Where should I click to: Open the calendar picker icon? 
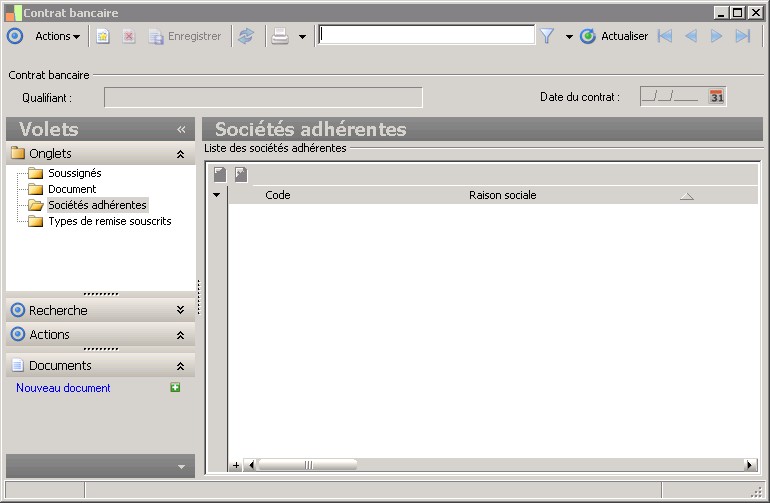point(716,96)
